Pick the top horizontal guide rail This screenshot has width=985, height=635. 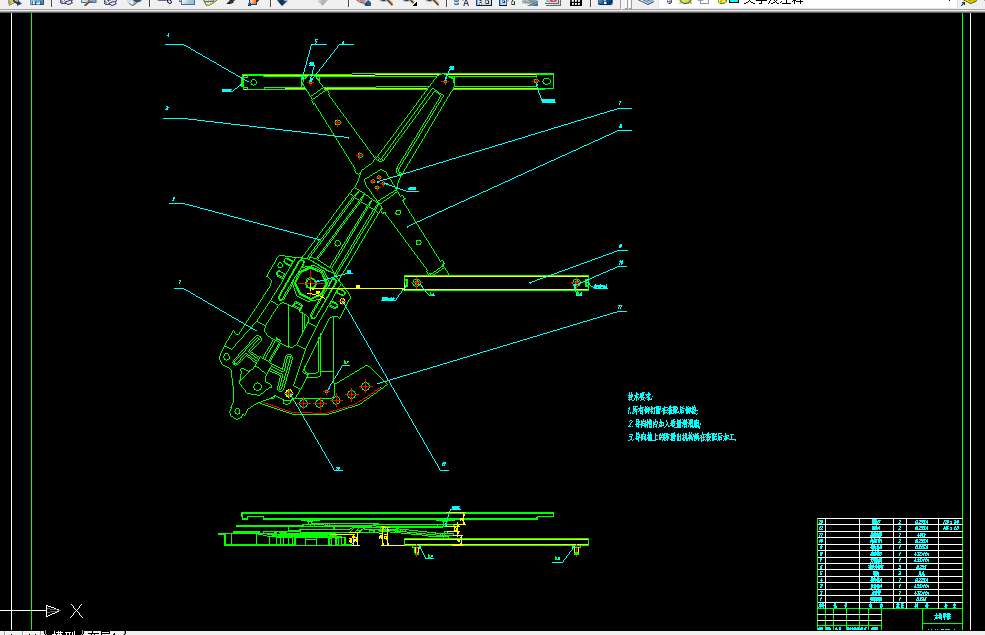click(398, 82)
